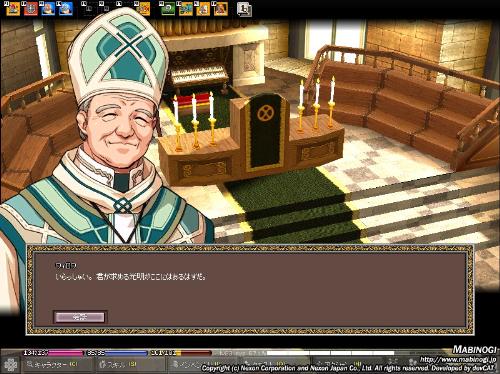Viewport: 500px width, 374px height.
Task: Click the eighth orange skill hotkey icon
Action: click(143, 9)
